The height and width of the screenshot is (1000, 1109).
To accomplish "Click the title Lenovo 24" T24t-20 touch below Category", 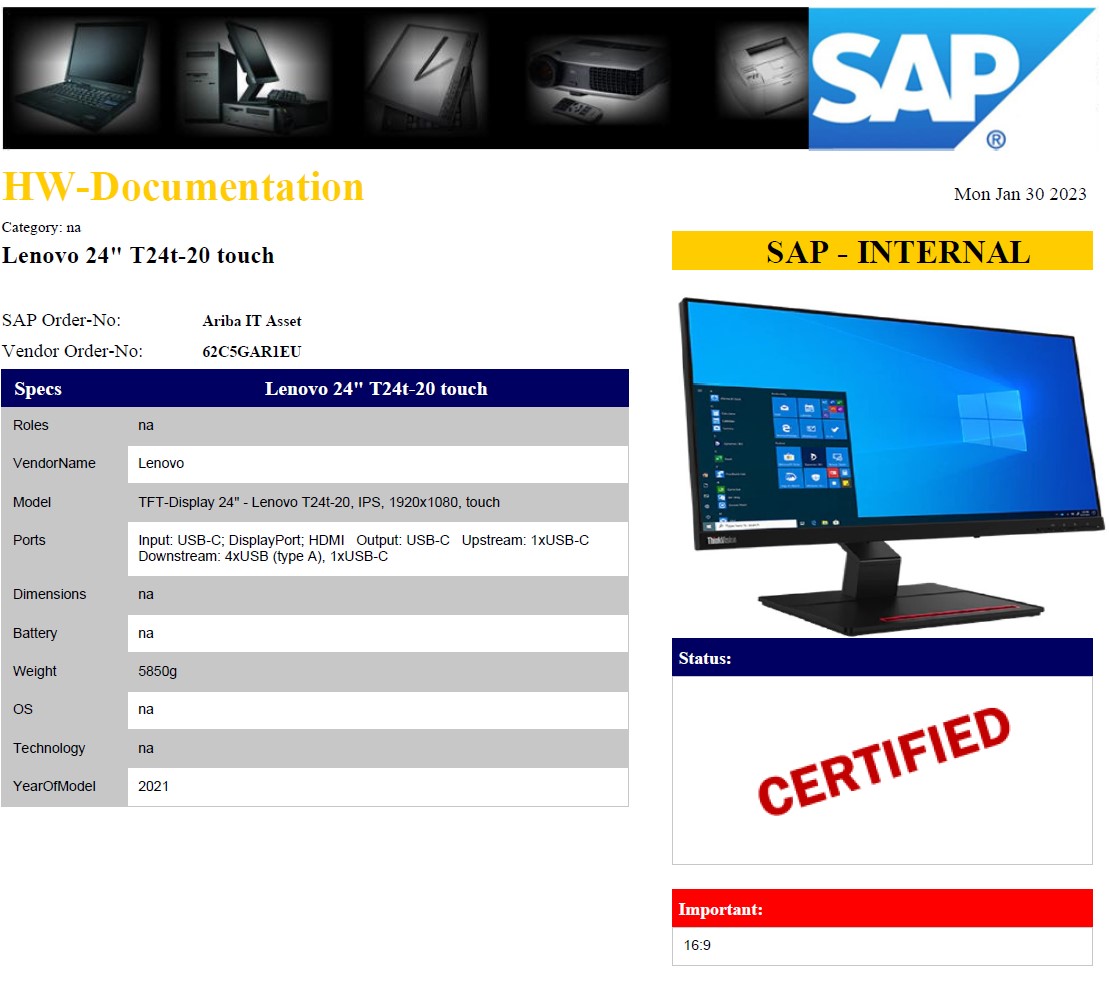I will click(x=138, y=255).
